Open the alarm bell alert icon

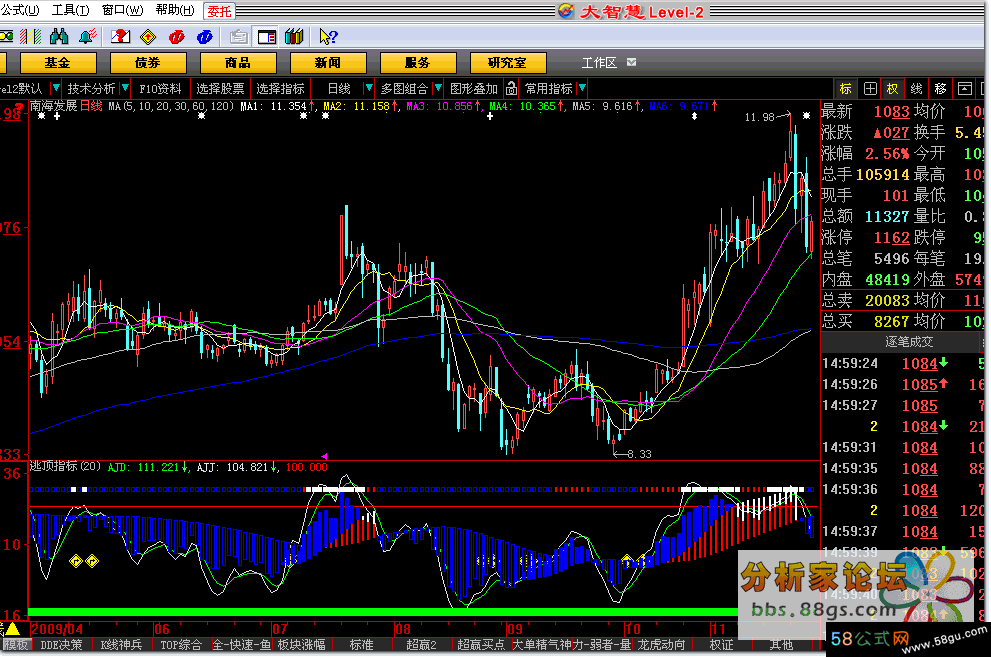click(x=88, y=37)
